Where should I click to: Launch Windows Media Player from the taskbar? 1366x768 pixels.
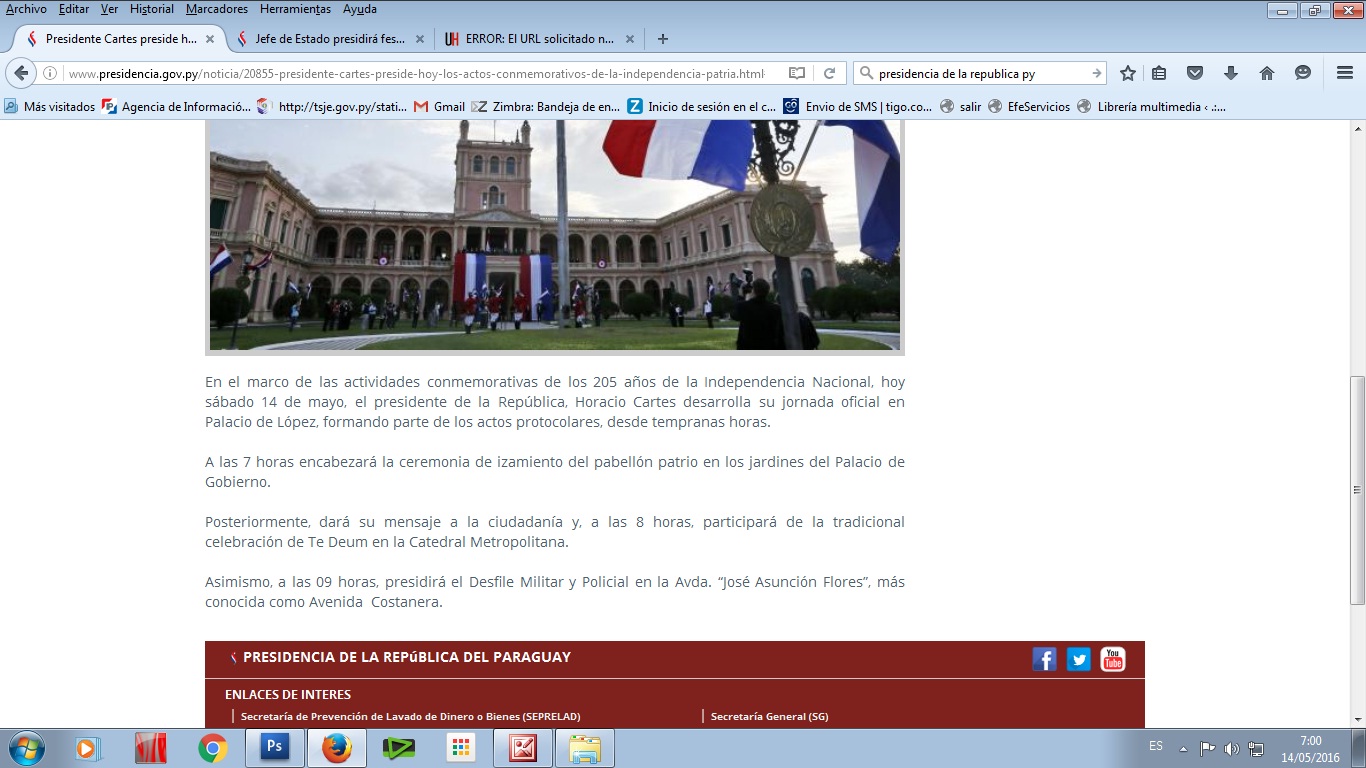coord(88,748)
